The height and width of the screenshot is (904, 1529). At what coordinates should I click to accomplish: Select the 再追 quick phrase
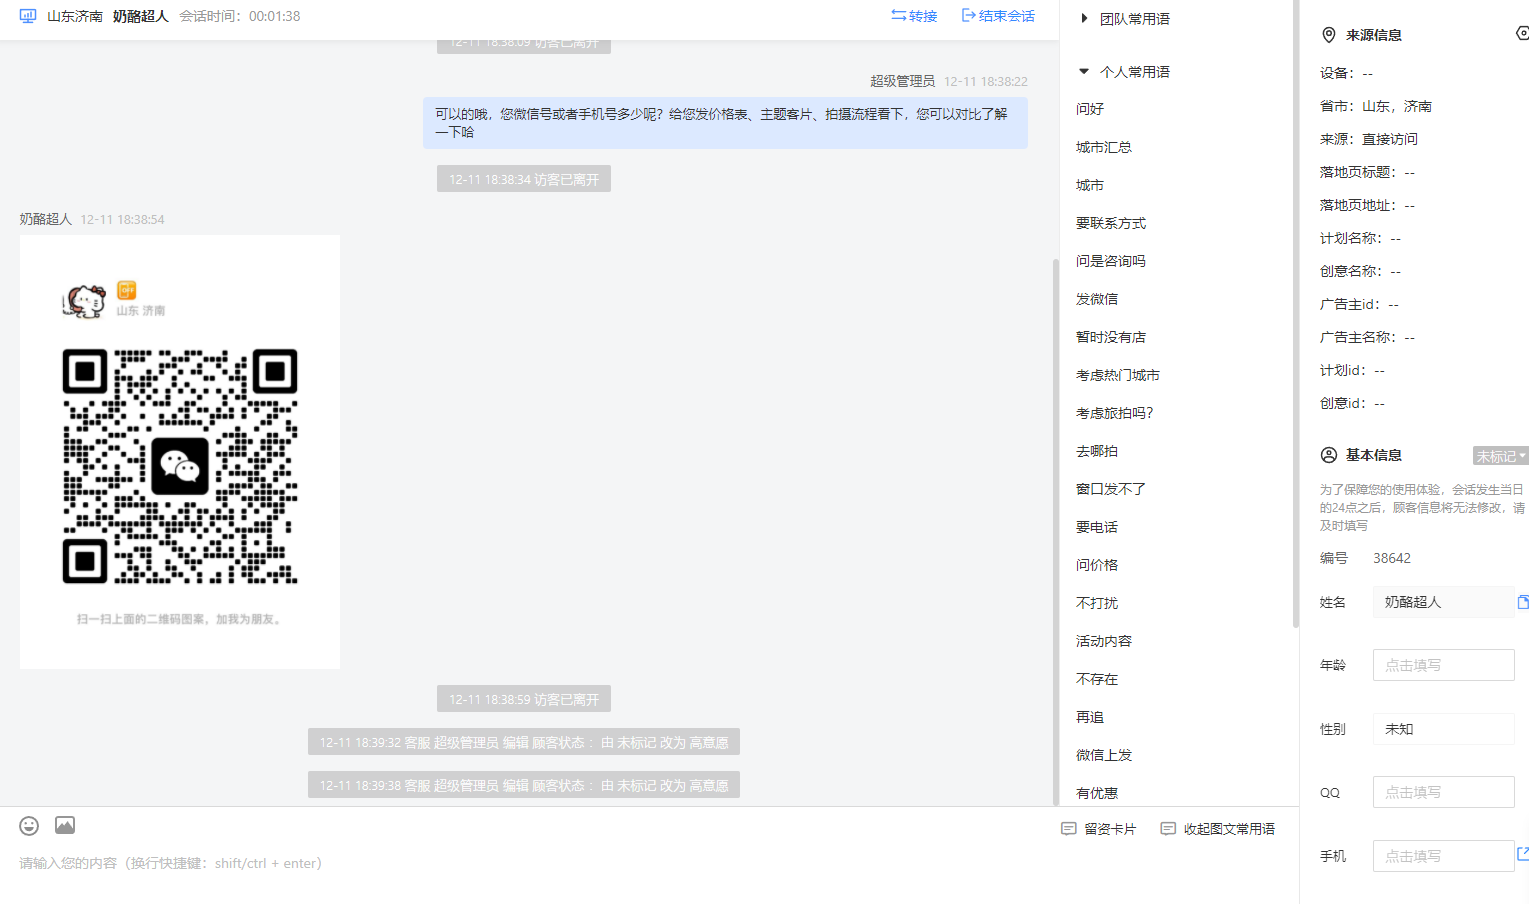click(1090, 717)
